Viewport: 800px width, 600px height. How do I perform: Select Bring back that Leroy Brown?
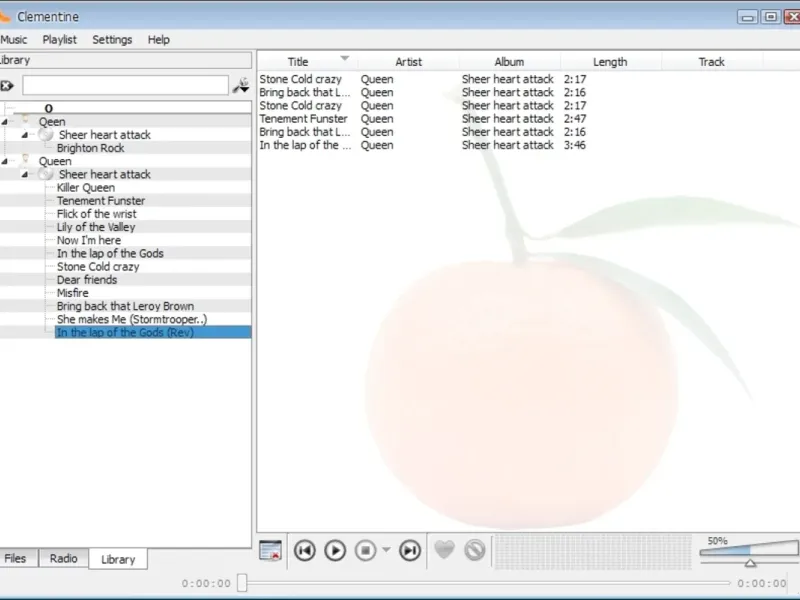(126, 306)
